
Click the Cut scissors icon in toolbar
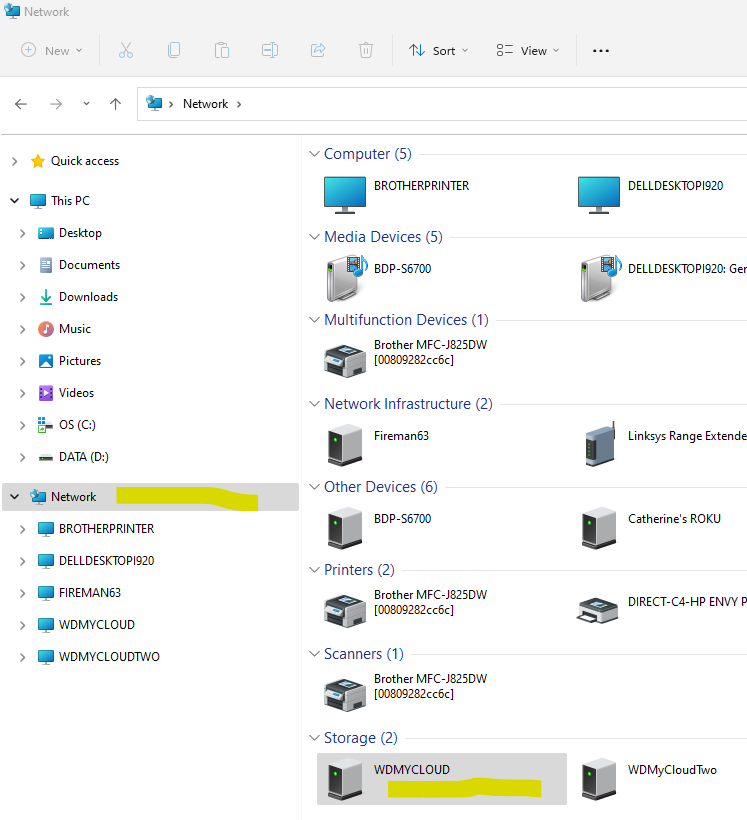pyautogui.click(x=126, y=50)
